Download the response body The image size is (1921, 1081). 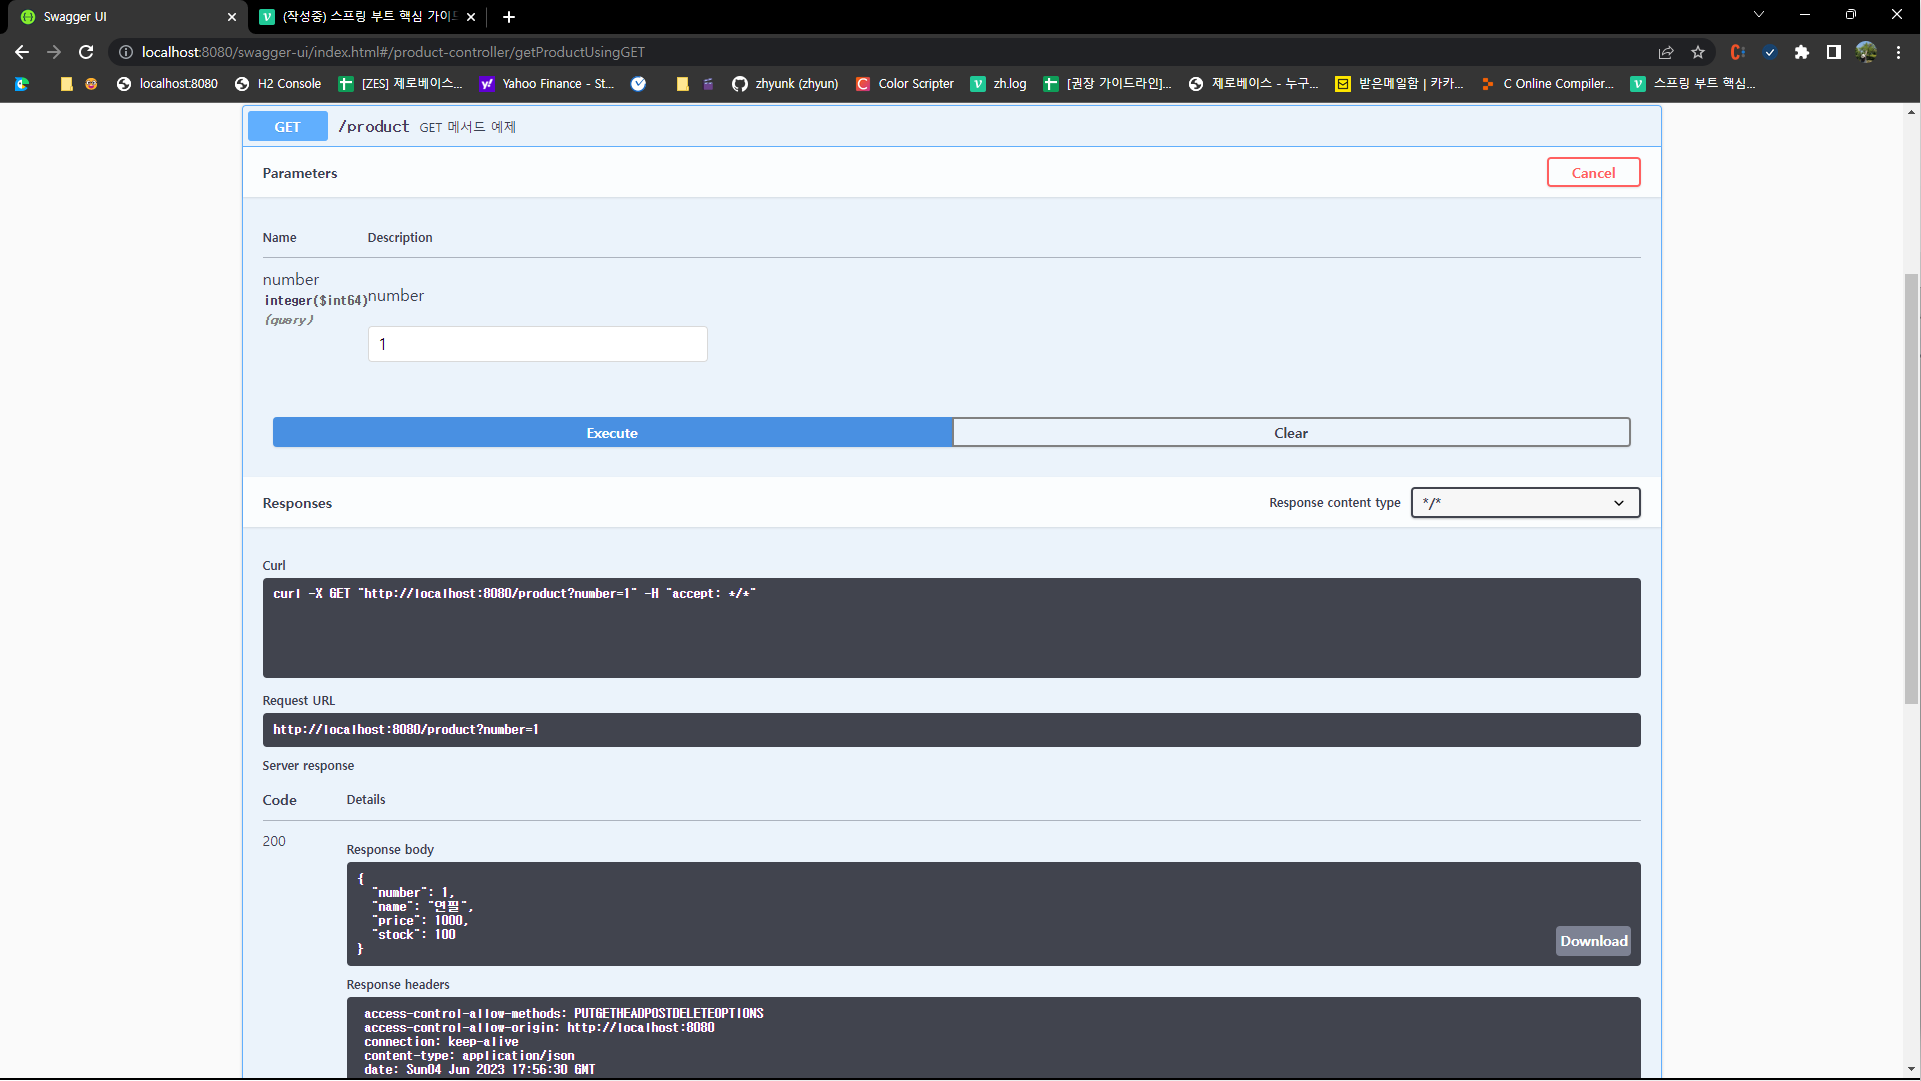point(1593,941)
